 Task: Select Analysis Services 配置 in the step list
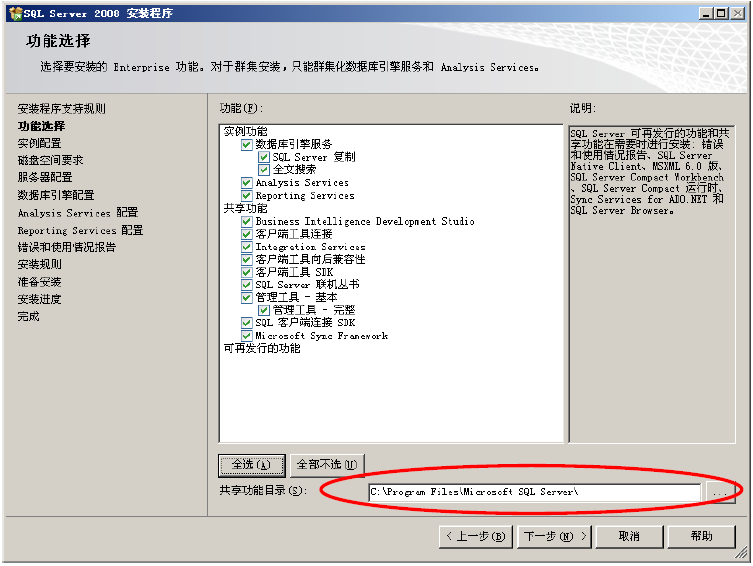(x=78, y=212)
